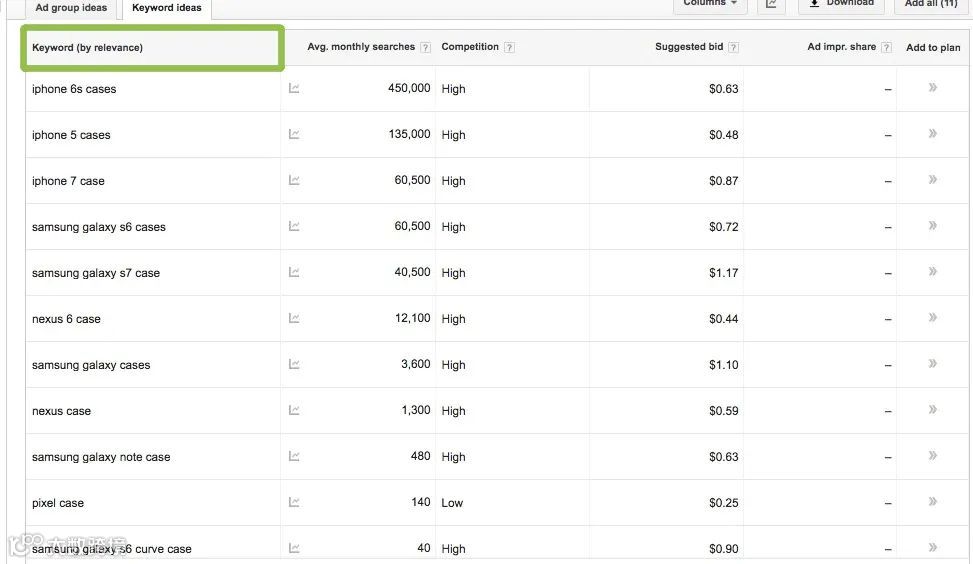973x564 pixels.
Task: Click the 450,000 searches value
Action: [x=409, y=88]
